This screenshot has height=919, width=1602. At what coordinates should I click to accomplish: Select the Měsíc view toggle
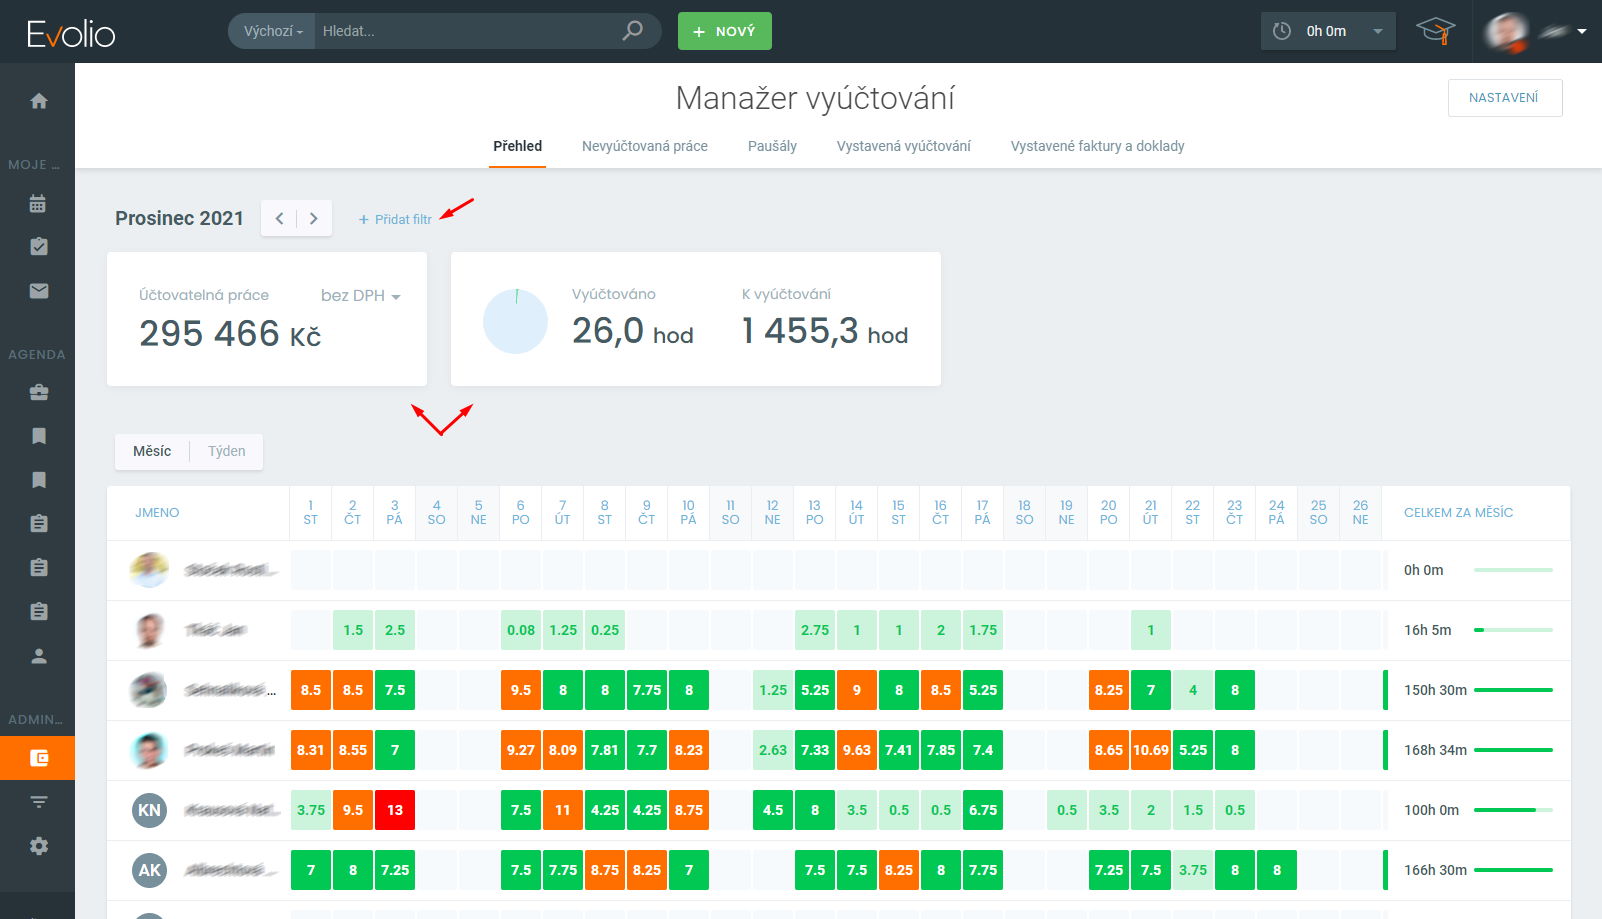(x=152, y=451)
